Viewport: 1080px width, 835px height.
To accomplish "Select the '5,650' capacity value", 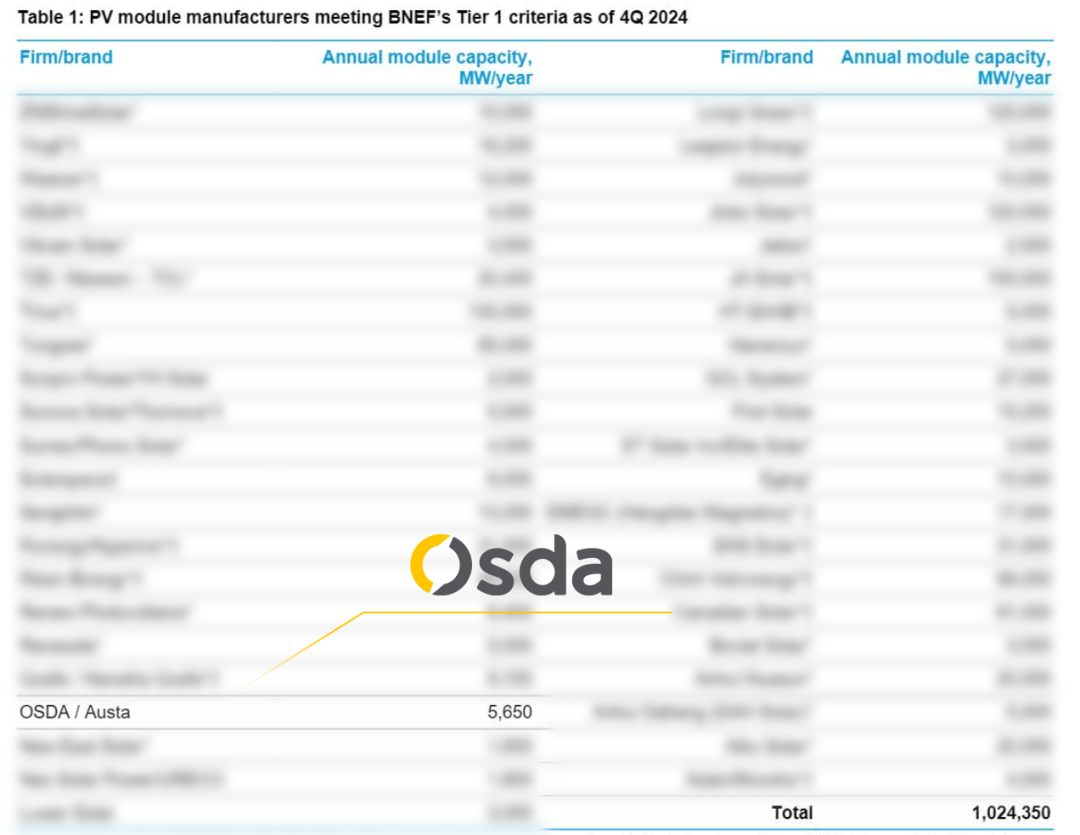I will (x=510, y=712).
